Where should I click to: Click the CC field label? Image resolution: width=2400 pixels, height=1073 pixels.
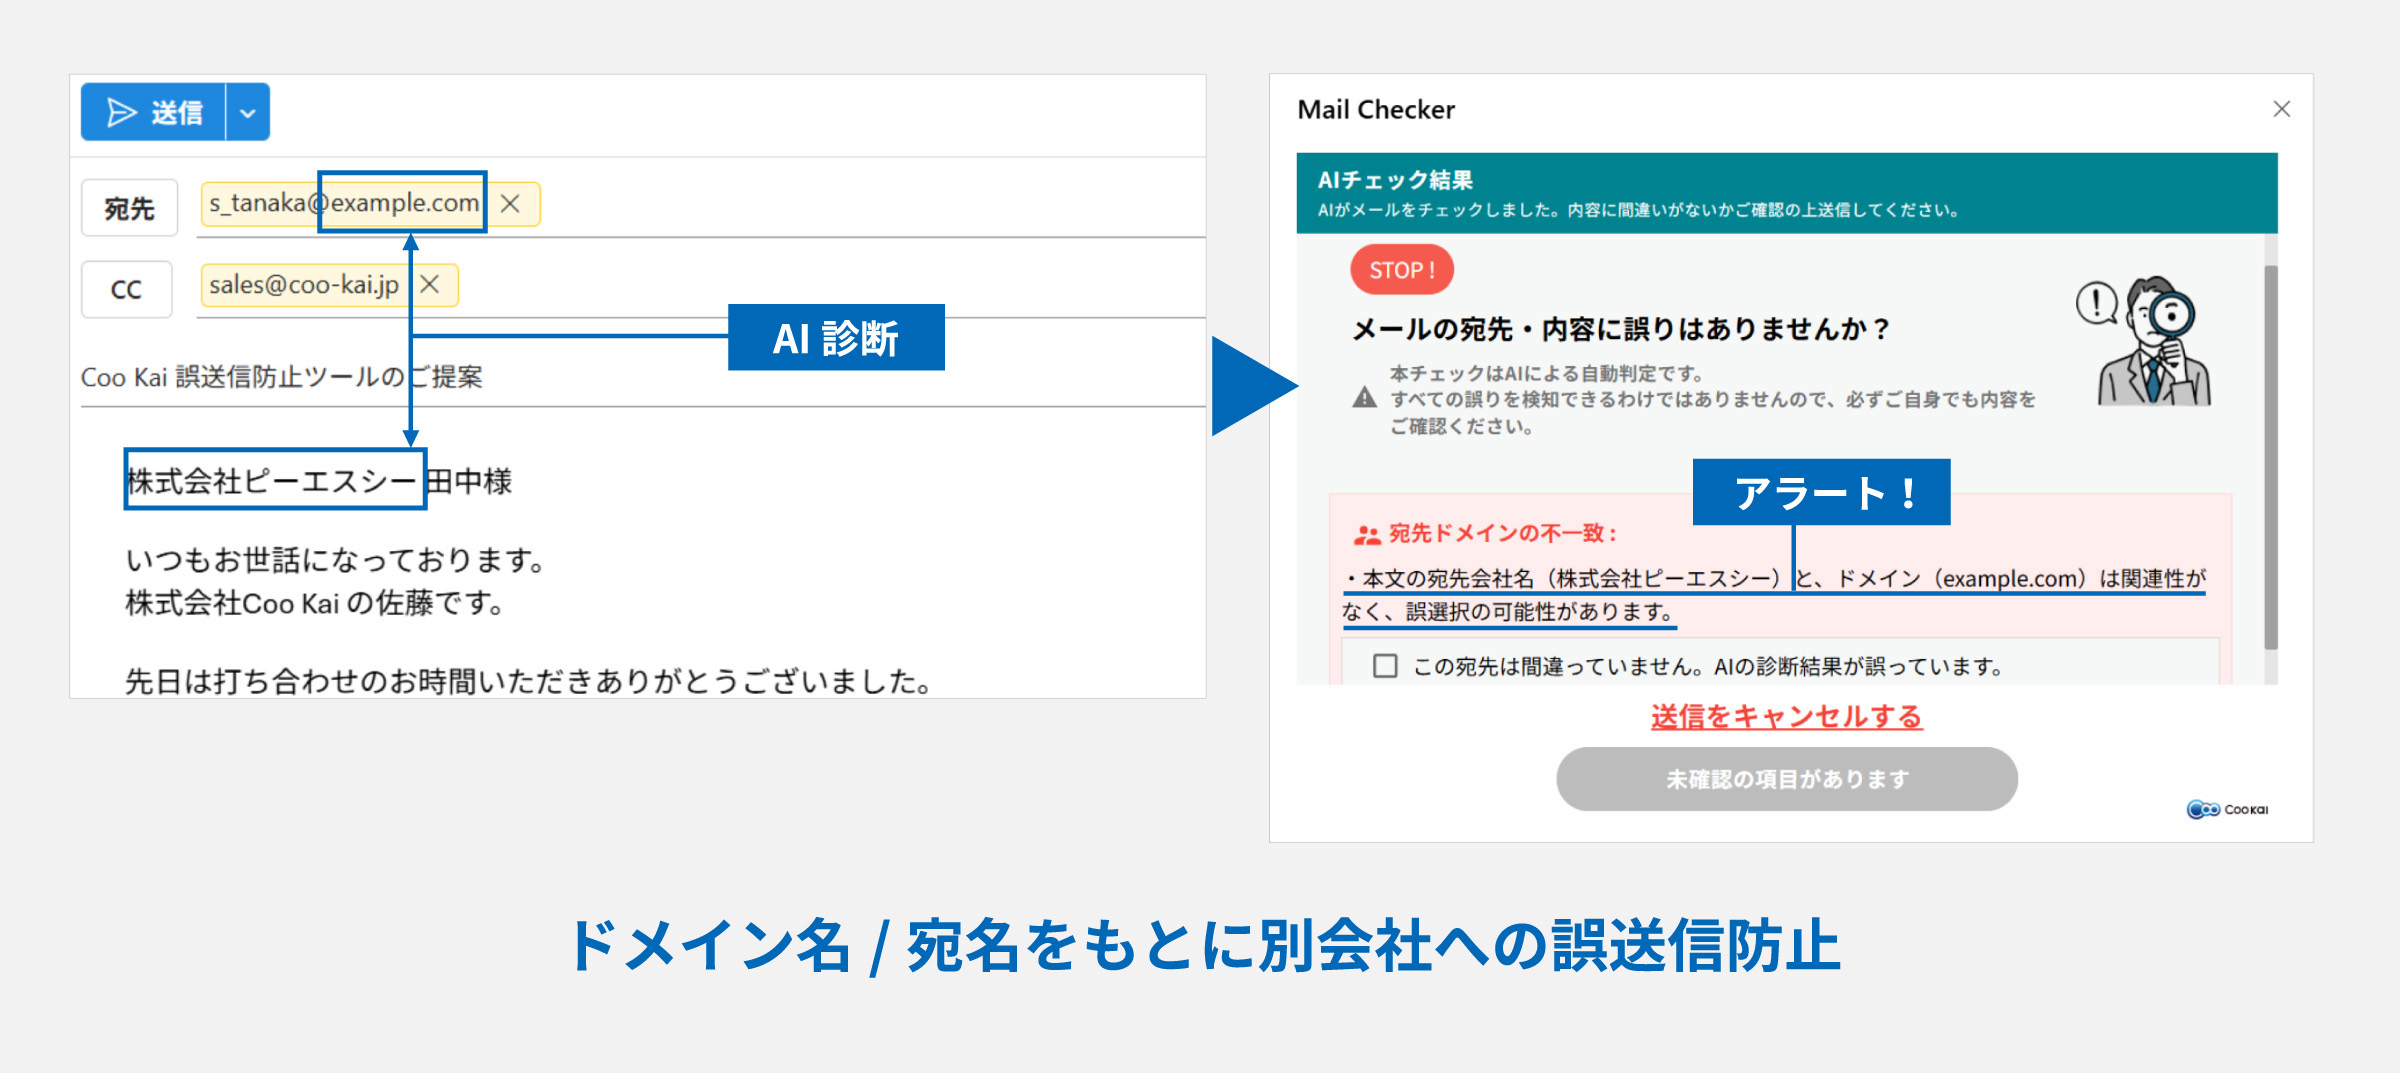click(x=126, y=288)
